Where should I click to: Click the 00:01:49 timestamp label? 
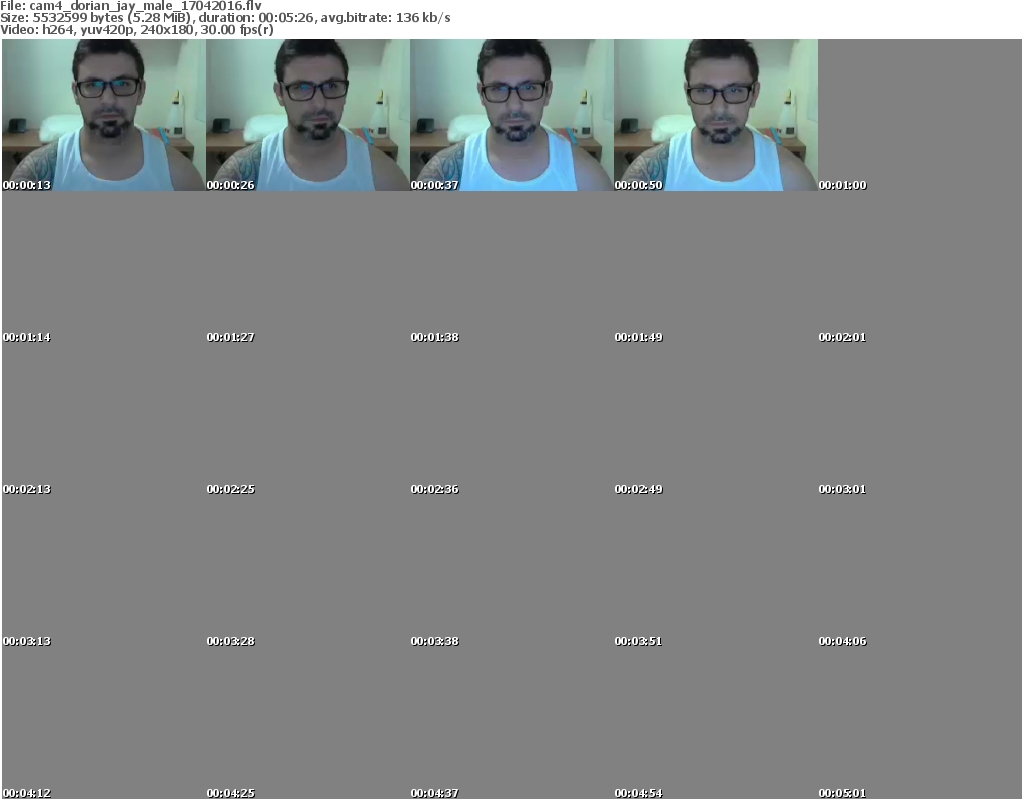pos(639,337)
